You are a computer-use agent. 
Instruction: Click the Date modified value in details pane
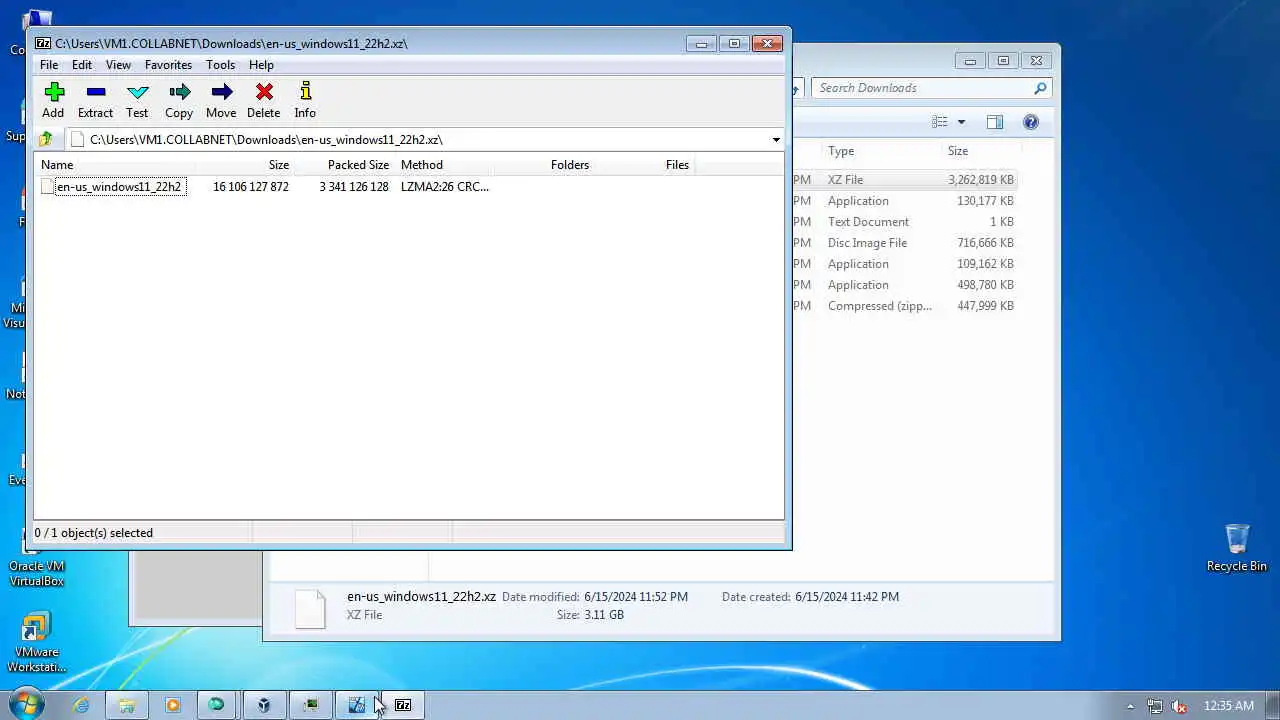[636, 597]
